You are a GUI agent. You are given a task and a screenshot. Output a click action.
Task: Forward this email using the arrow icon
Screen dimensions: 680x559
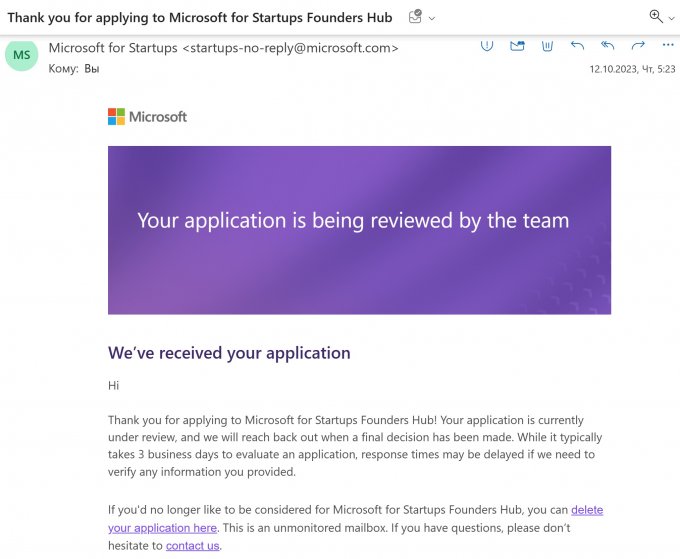(x=638, y=46)
